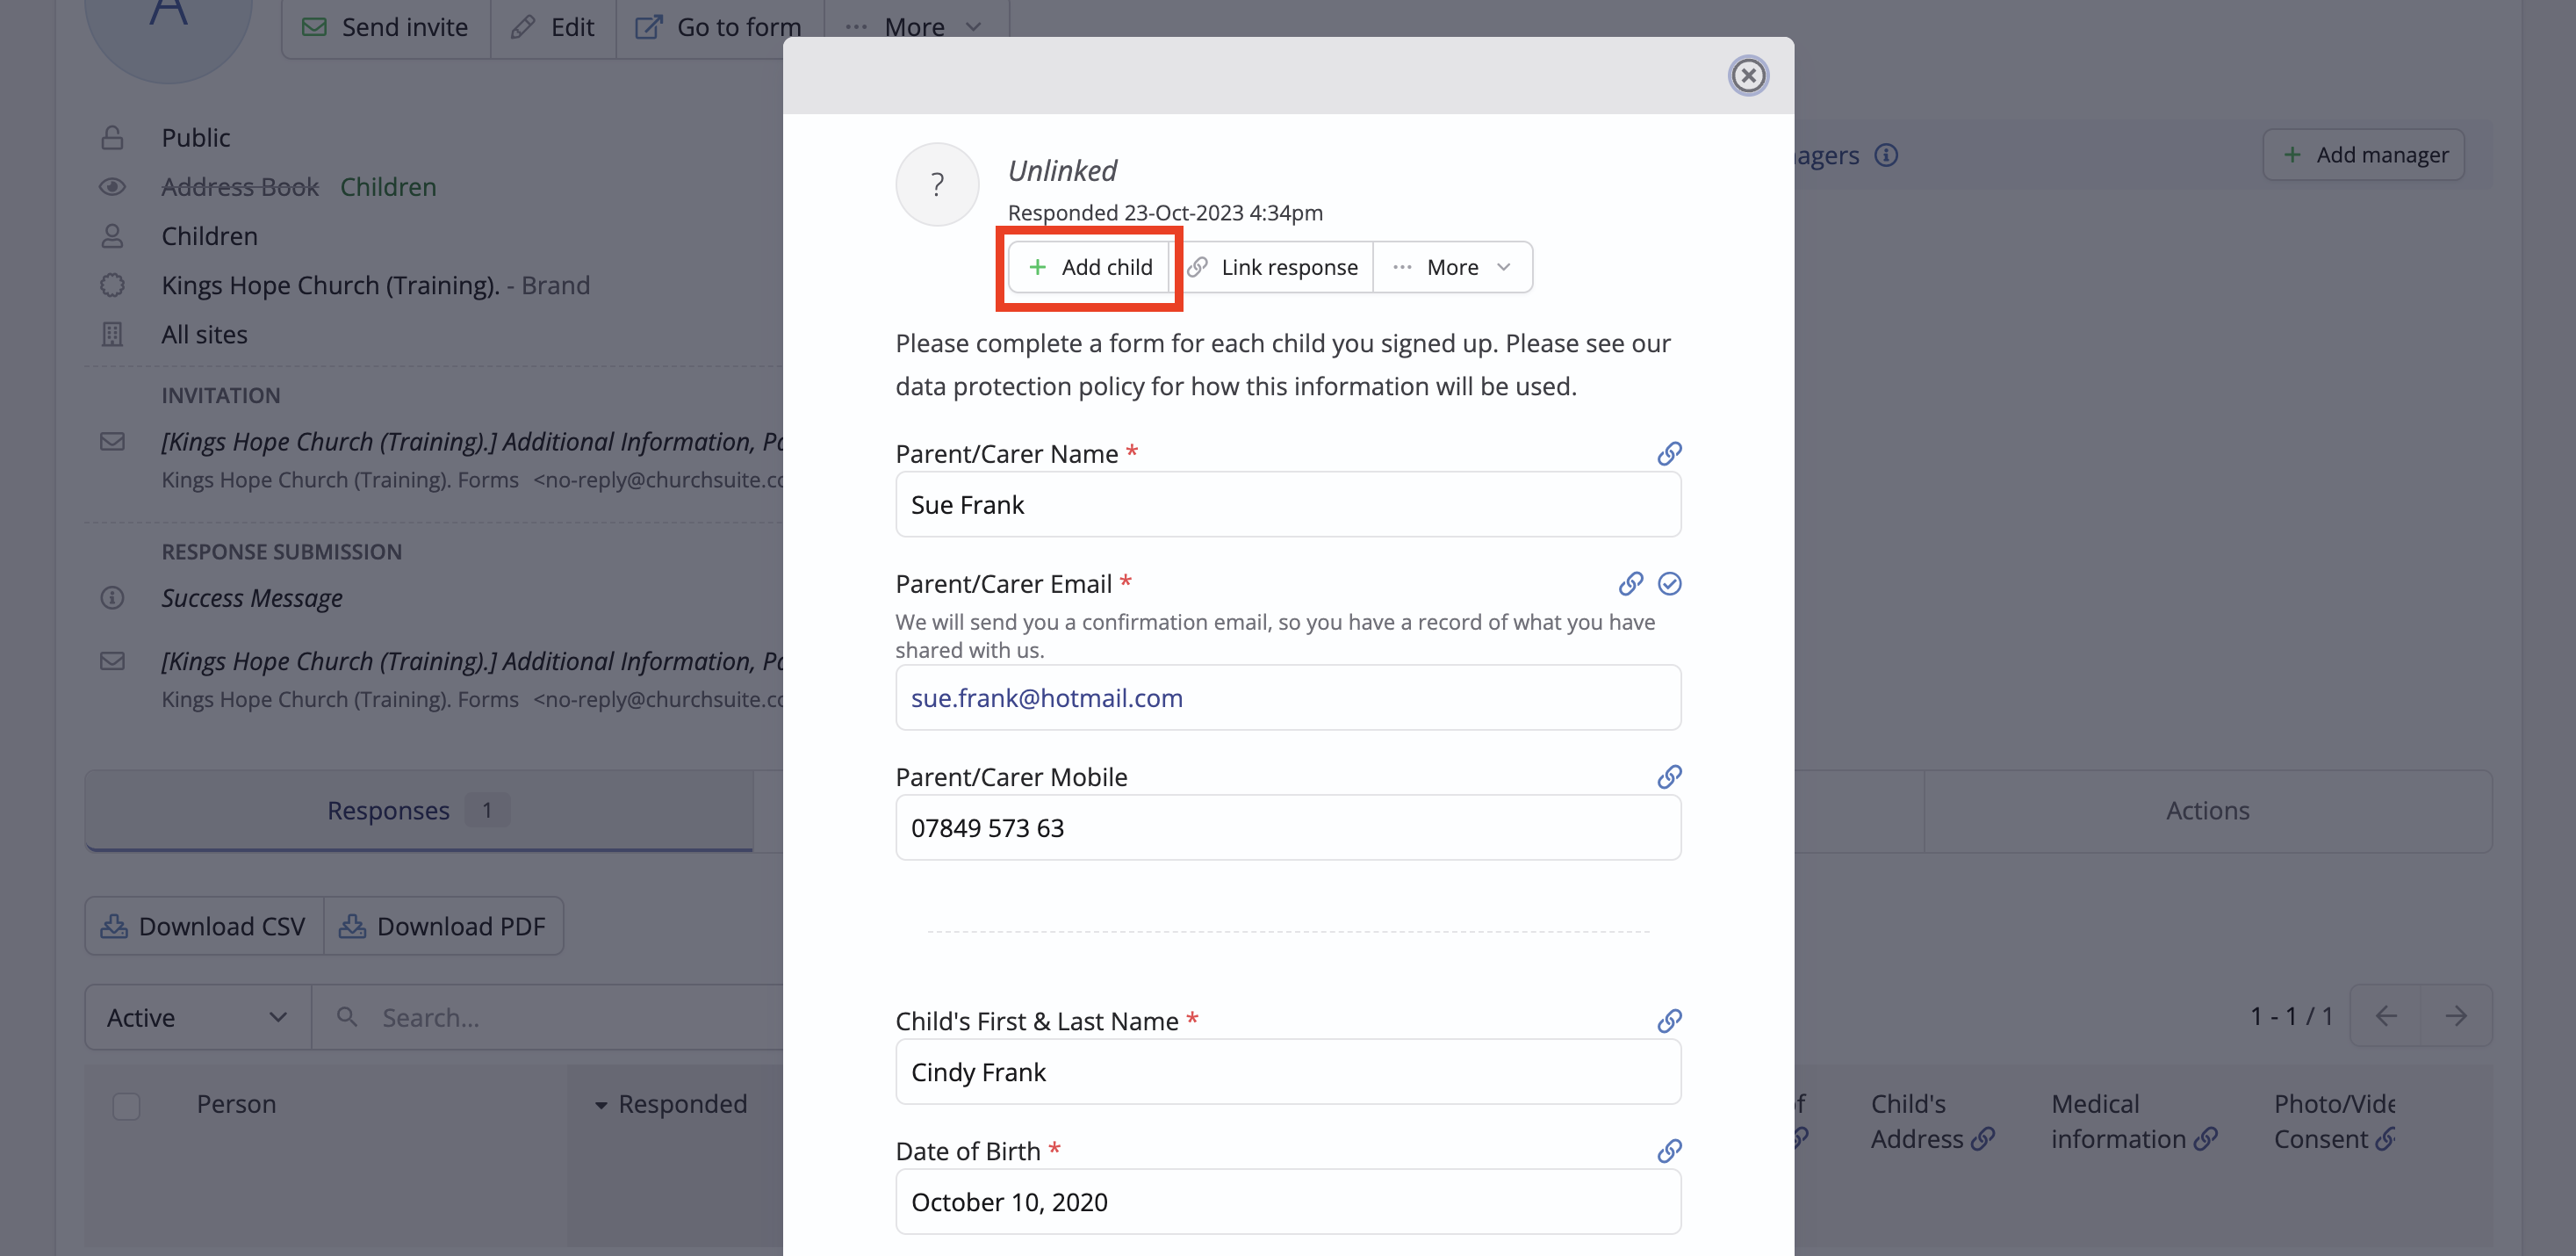The image size is (2576, 1256).
Task: Click link icon beside Parent/Carer Mobile
Action: (x=1668, y=777)
